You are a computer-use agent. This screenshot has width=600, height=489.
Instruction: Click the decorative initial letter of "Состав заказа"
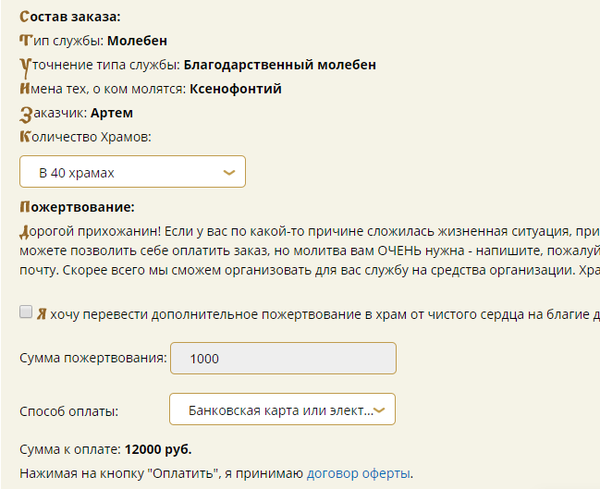pyautogui.click(x=24, y=18)
